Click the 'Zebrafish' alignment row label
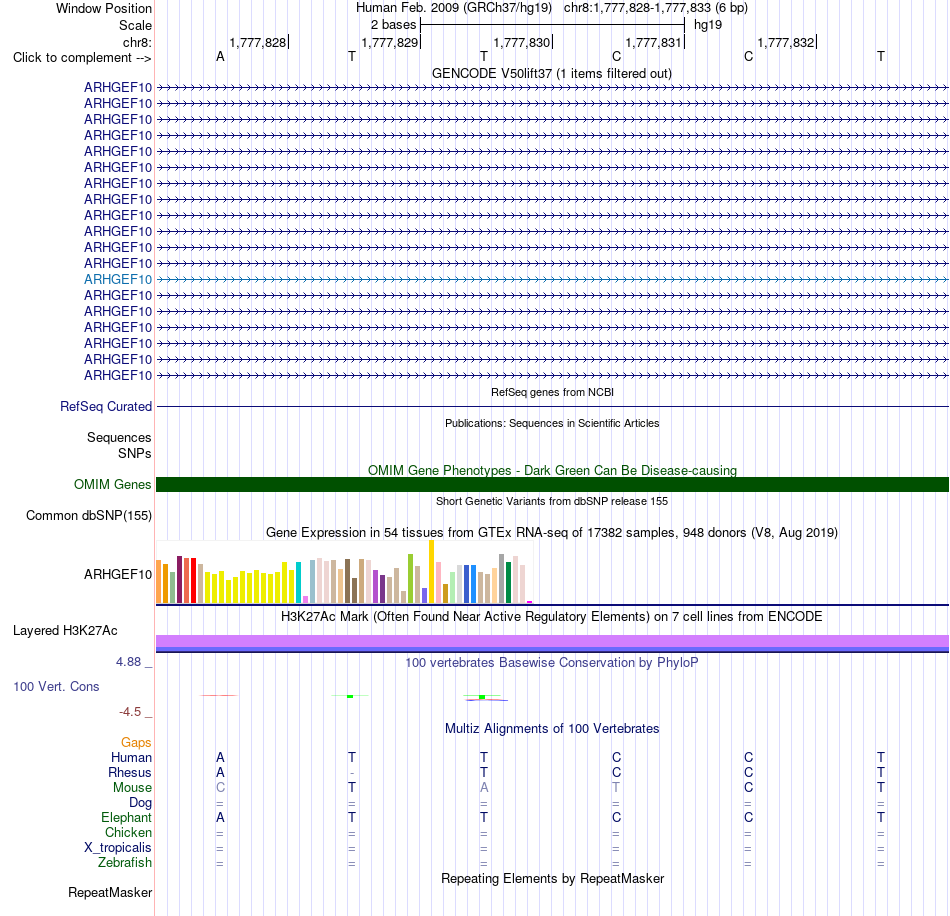This screenshot has width=950, height=916. (125, 862)
